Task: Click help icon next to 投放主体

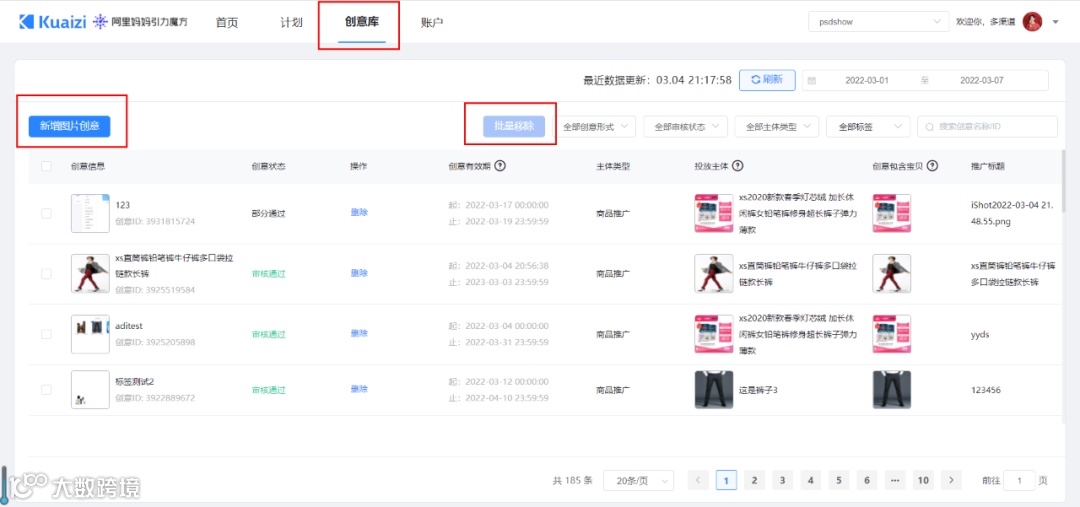Action: (x=738, y=166)
